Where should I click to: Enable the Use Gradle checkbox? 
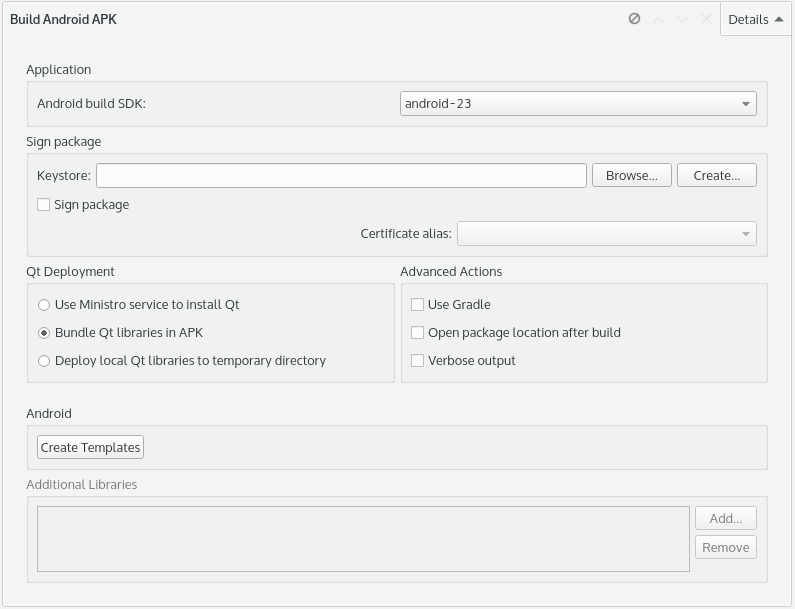pyautogui.click(x=417, y=304)
